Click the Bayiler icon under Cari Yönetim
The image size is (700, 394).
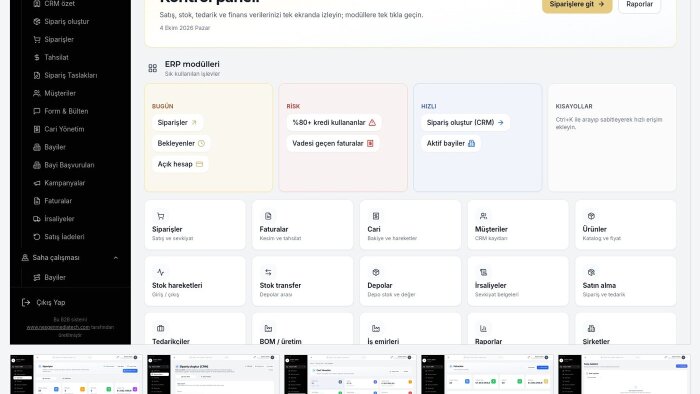[x=37, y=147]
